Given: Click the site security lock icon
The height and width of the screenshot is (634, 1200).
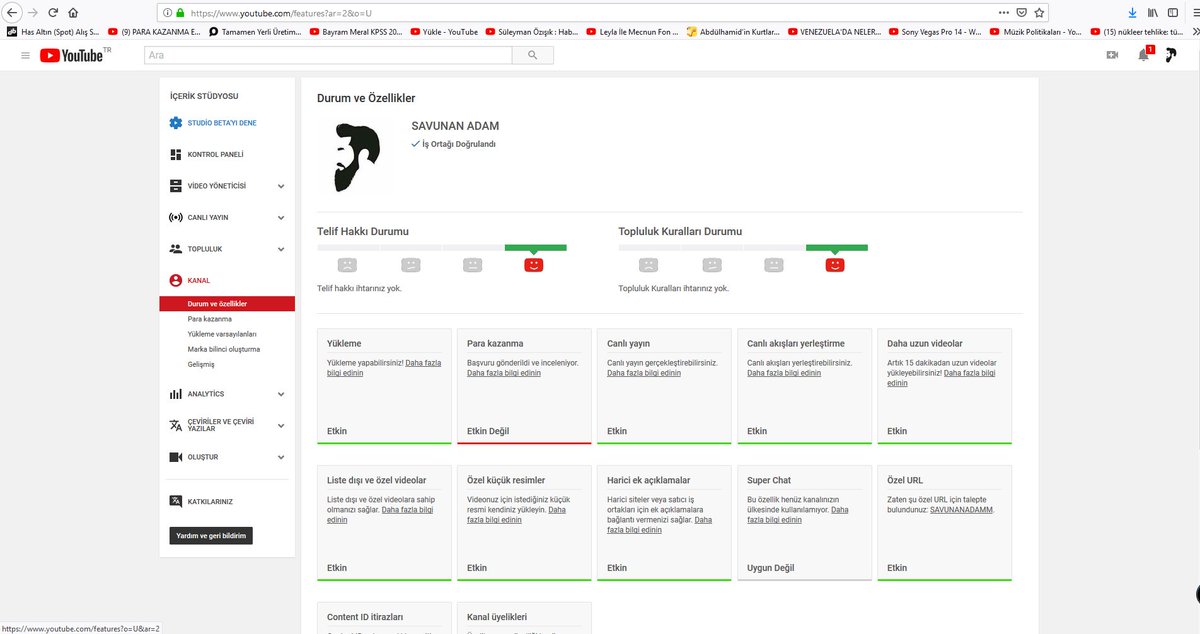Looking at the screenshot, I should pos(180,14).
